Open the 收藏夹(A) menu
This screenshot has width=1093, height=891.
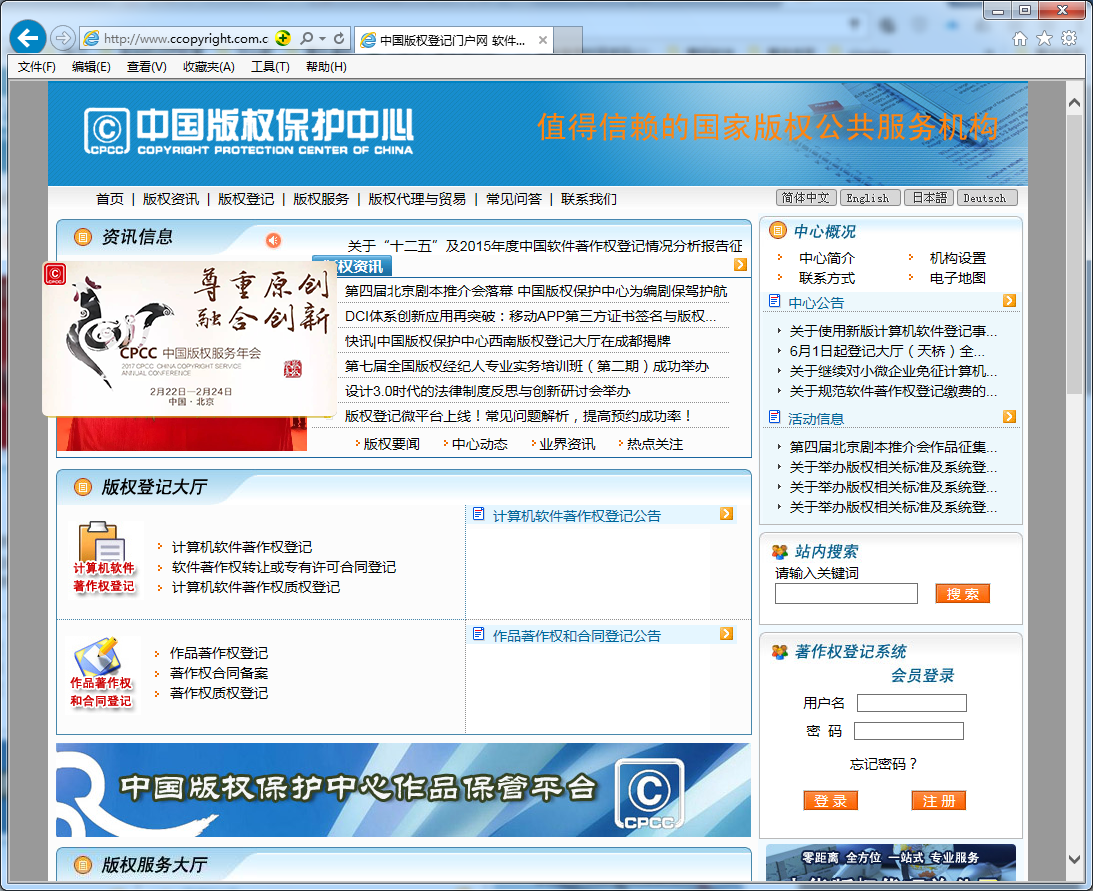point(208,67)
